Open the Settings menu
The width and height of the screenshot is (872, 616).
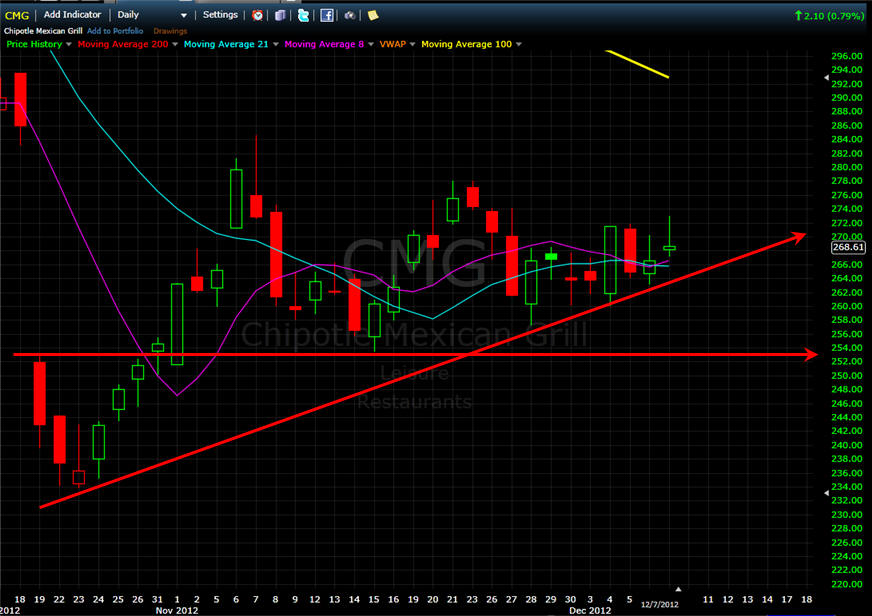click(x=220, y=15)
